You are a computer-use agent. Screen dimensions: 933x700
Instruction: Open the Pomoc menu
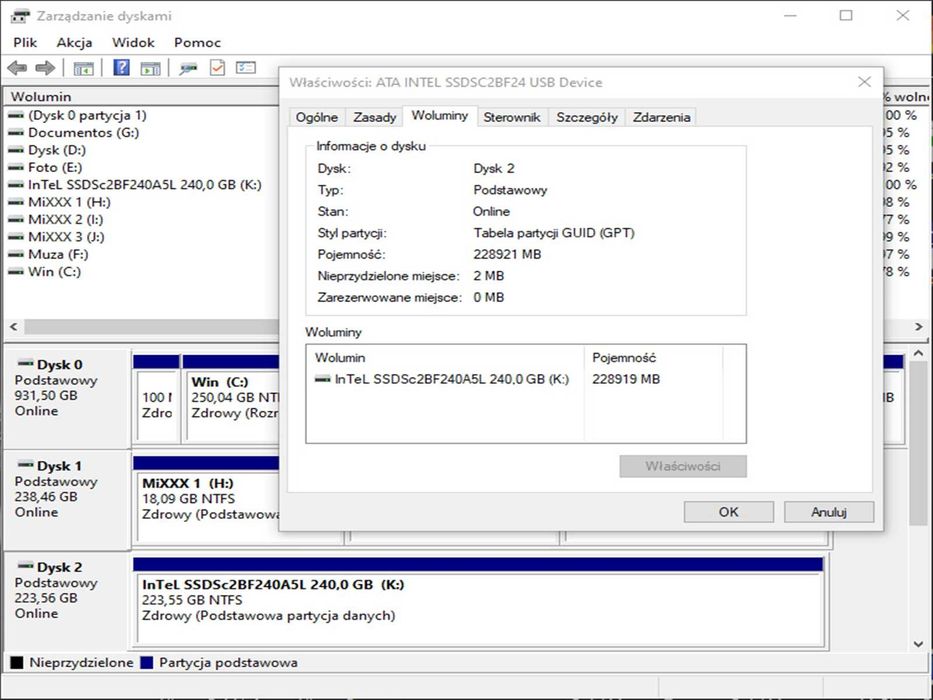(x=198, y=42)
